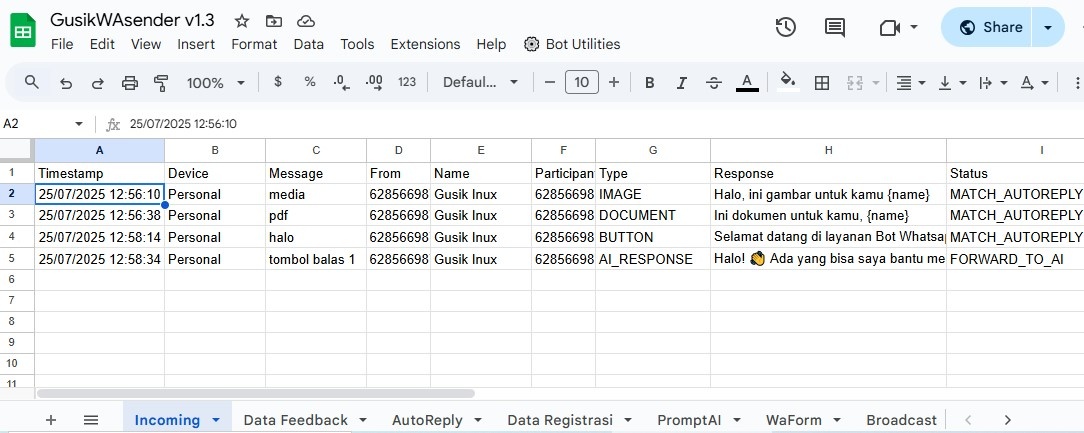Format as percent
The width and height of the screenshot is (1084, 433).
310,82
